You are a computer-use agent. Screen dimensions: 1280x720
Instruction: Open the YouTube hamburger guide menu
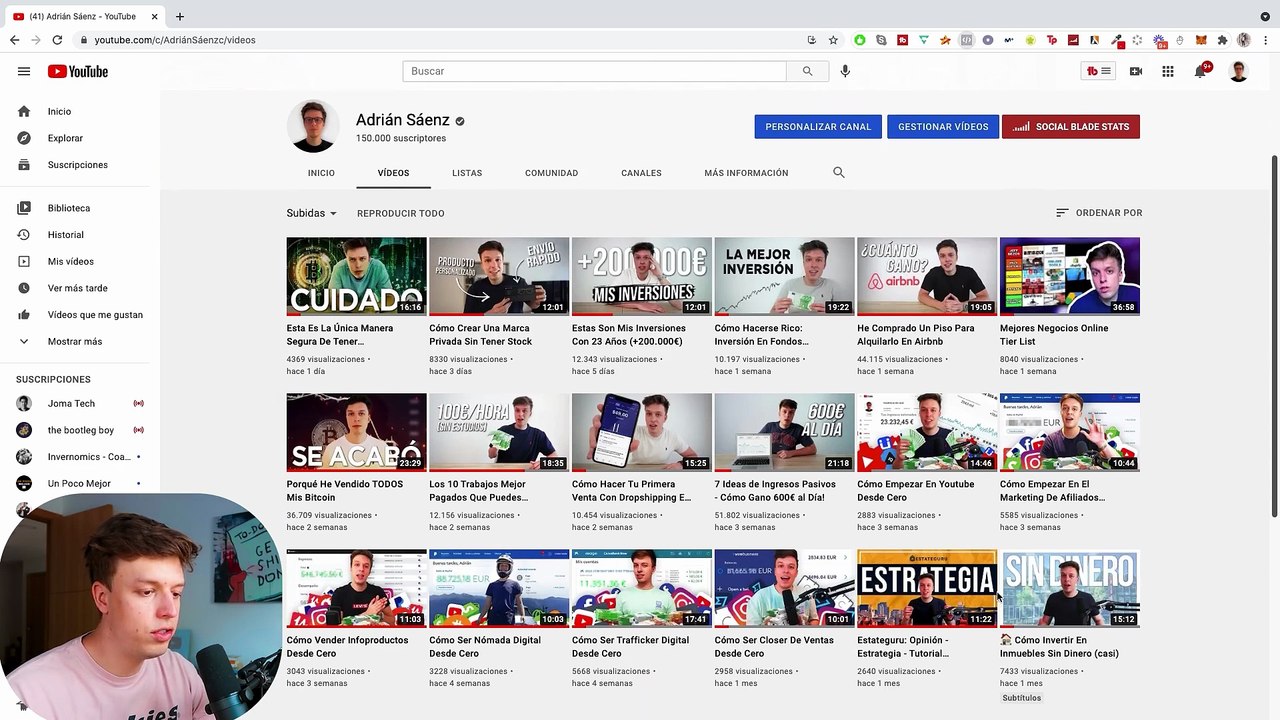[24, 71]
